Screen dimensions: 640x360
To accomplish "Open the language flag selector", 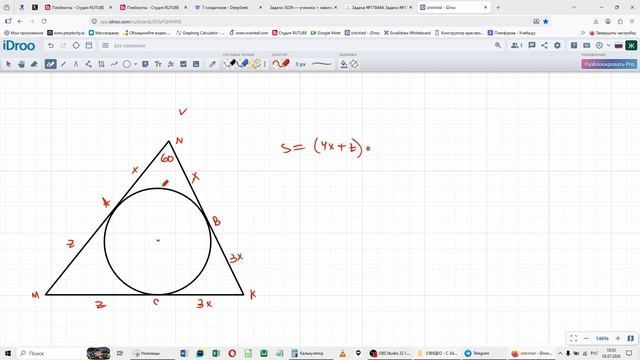I will [618, 45].
